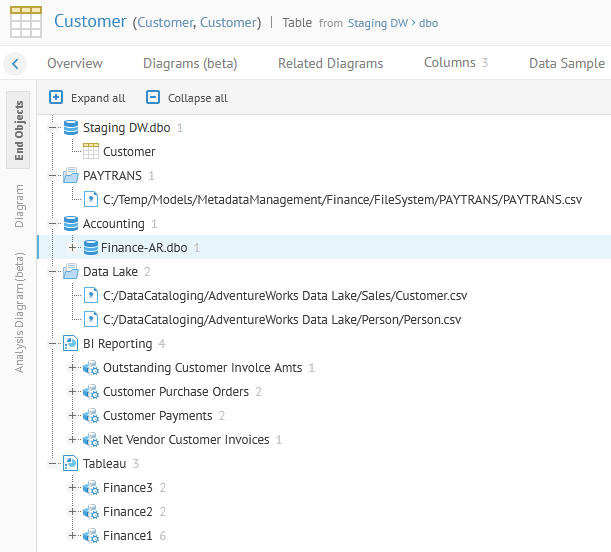The image size is (611, 552).
Task: Select the Person.csv file entry
Action: point(282,320)
